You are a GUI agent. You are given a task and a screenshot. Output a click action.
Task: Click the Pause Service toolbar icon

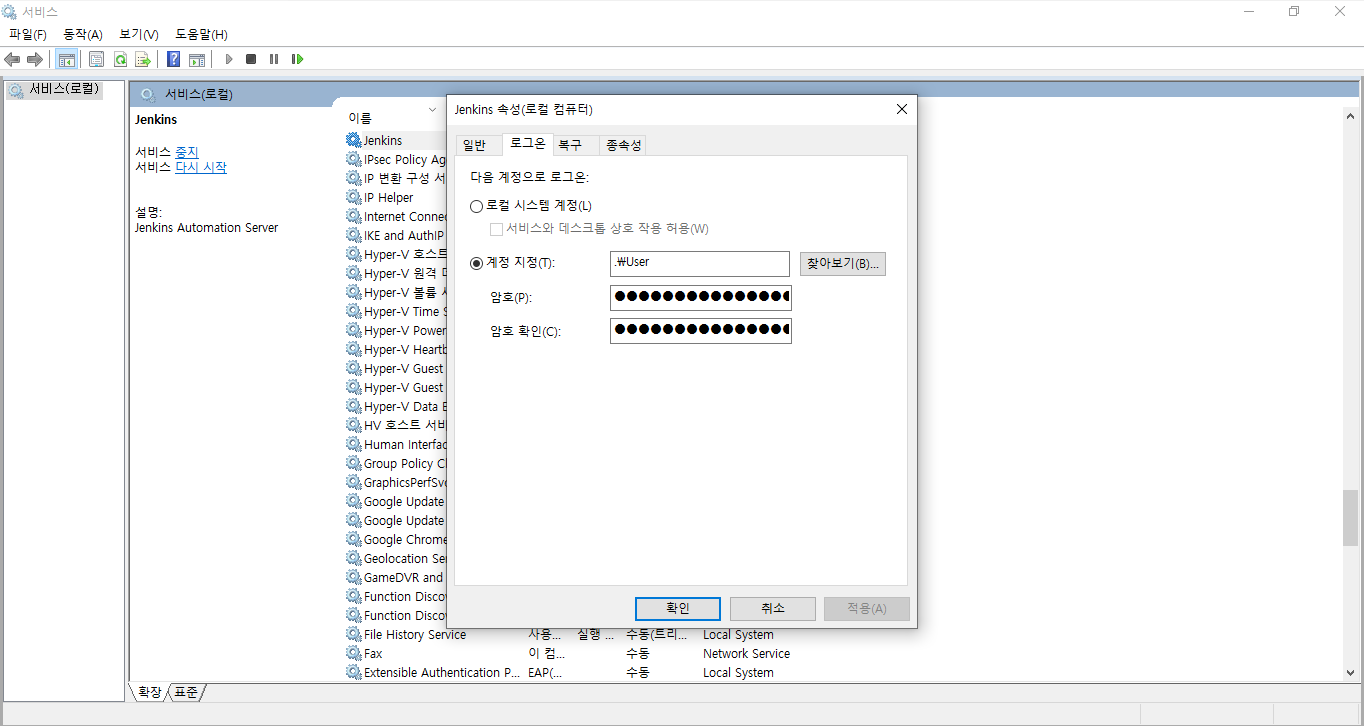click(274, 59)
